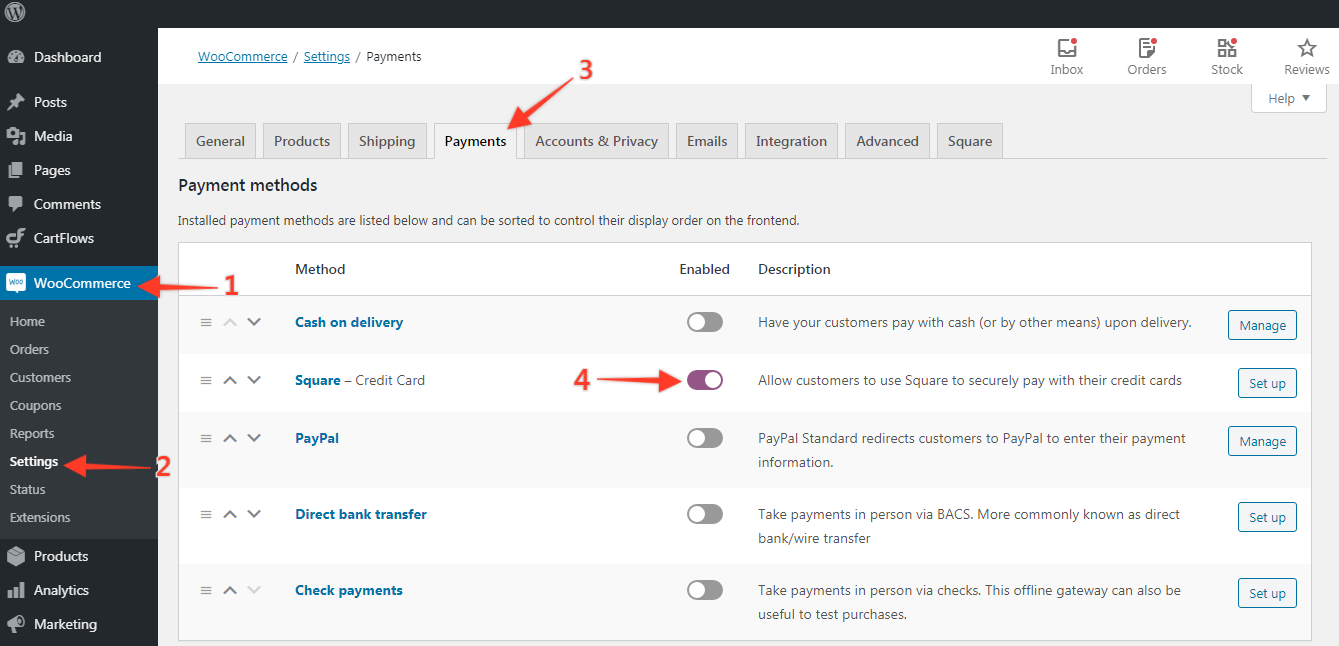The image size is (1339, 646).
Task: Open the Inbox icon in header
Action: [1066, 48]
